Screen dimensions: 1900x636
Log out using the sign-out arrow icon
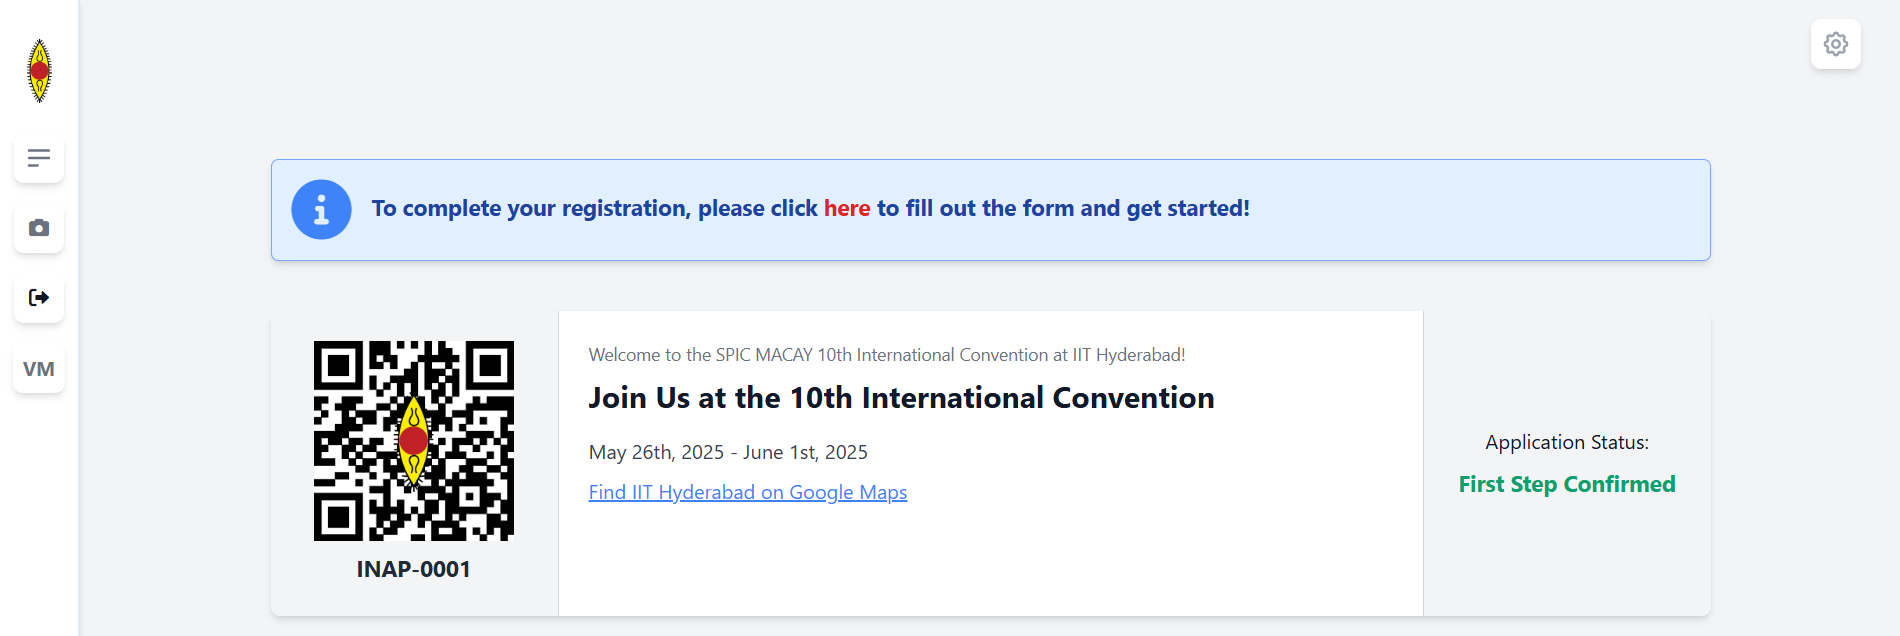tap(39, 298)
